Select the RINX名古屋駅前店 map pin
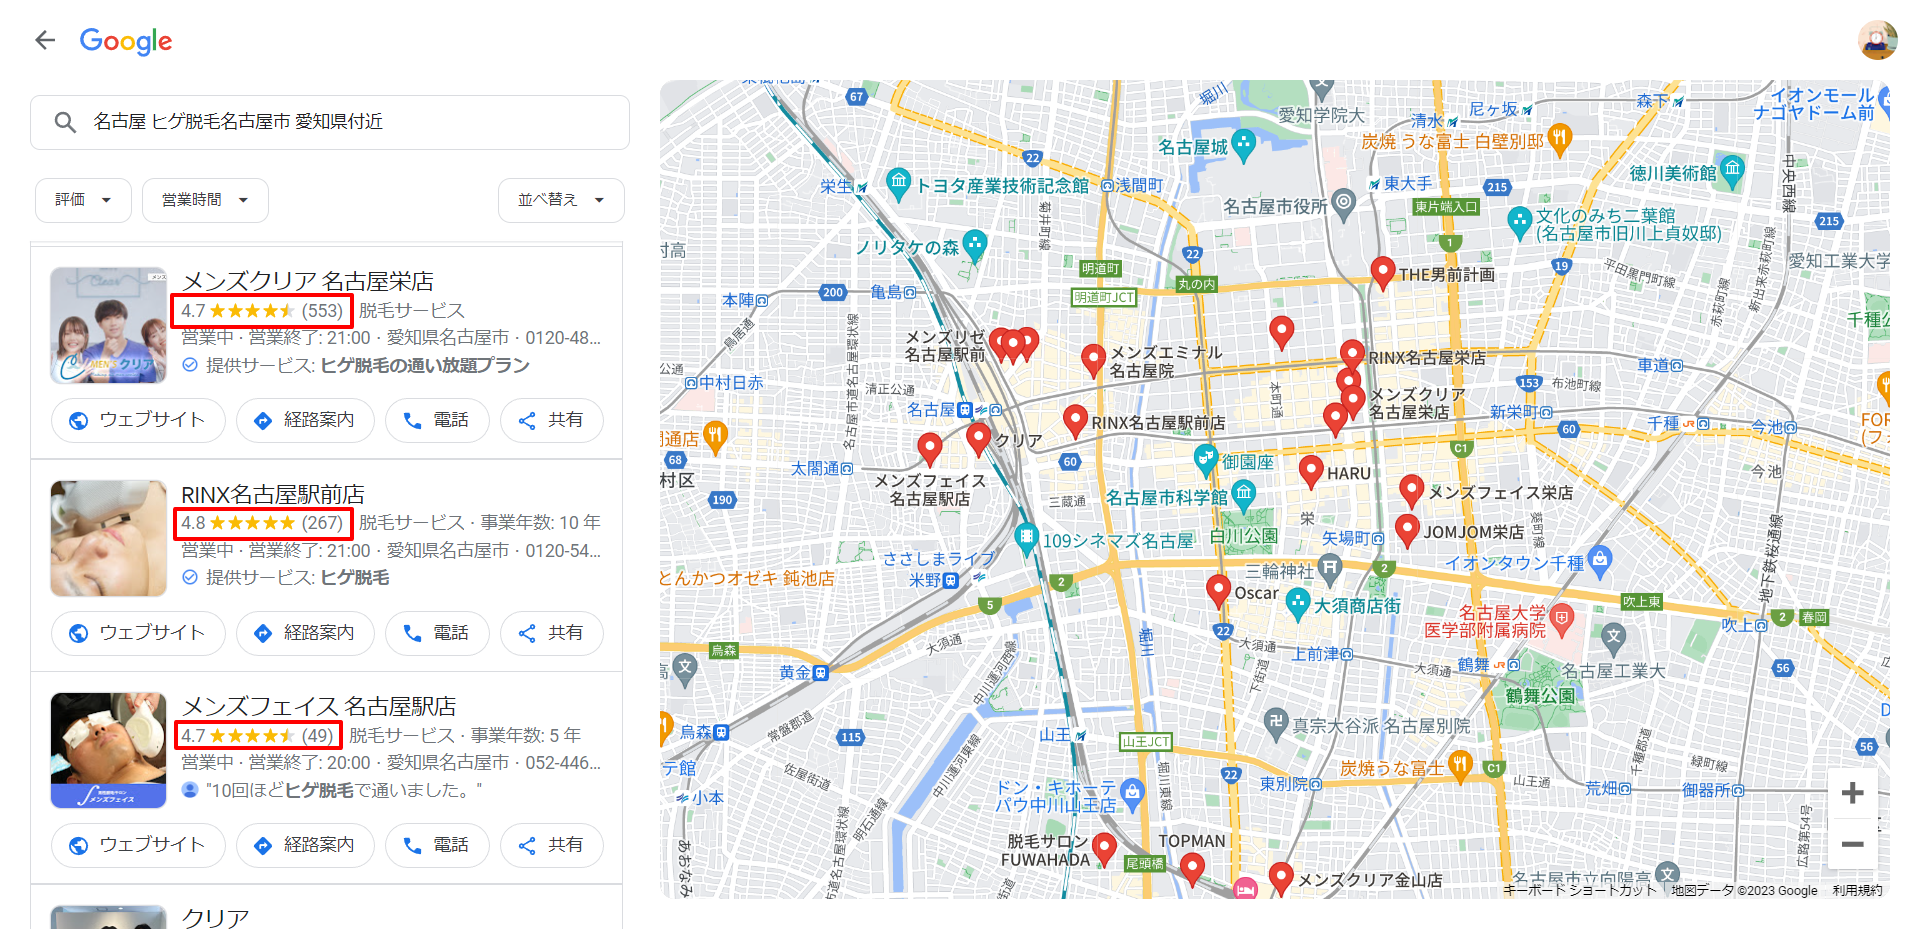The height and width of the screenshot is (929, 1920). pyautogui.click(x=1075, y=420)
